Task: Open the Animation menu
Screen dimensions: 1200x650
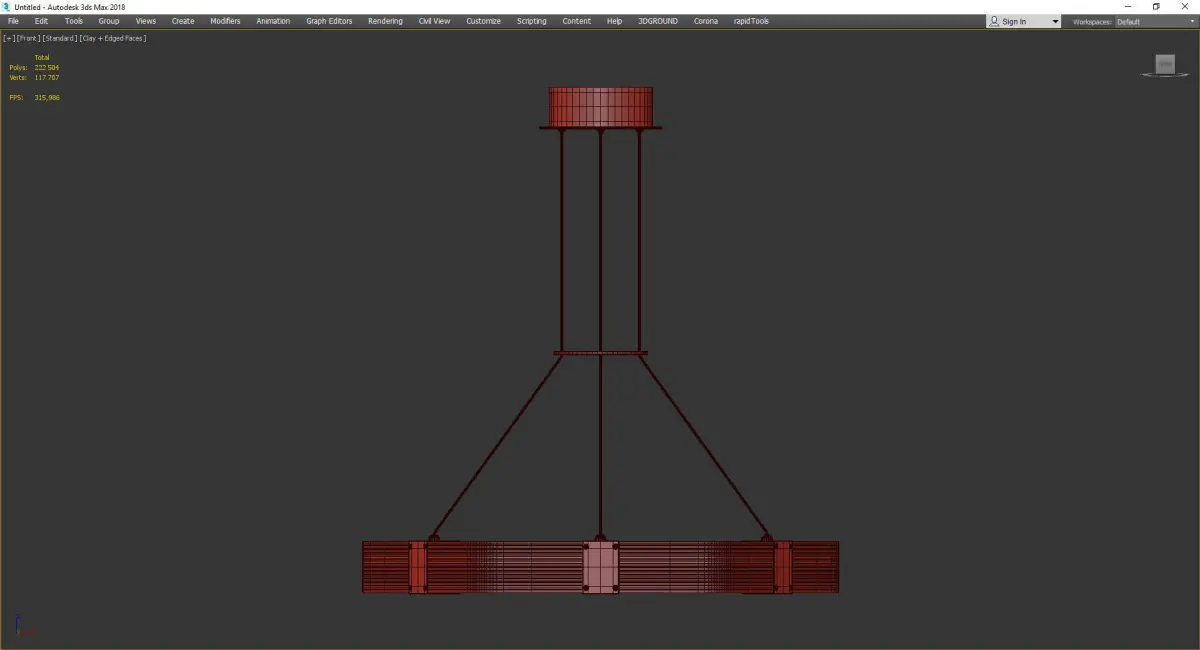Action: [273, 21]
